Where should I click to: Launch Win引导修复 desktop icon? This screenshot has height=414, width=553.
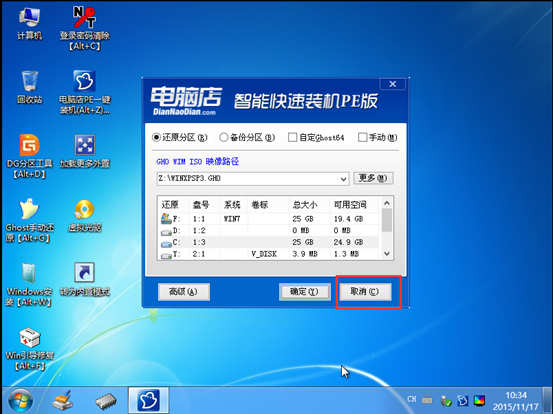coord(30,349)
